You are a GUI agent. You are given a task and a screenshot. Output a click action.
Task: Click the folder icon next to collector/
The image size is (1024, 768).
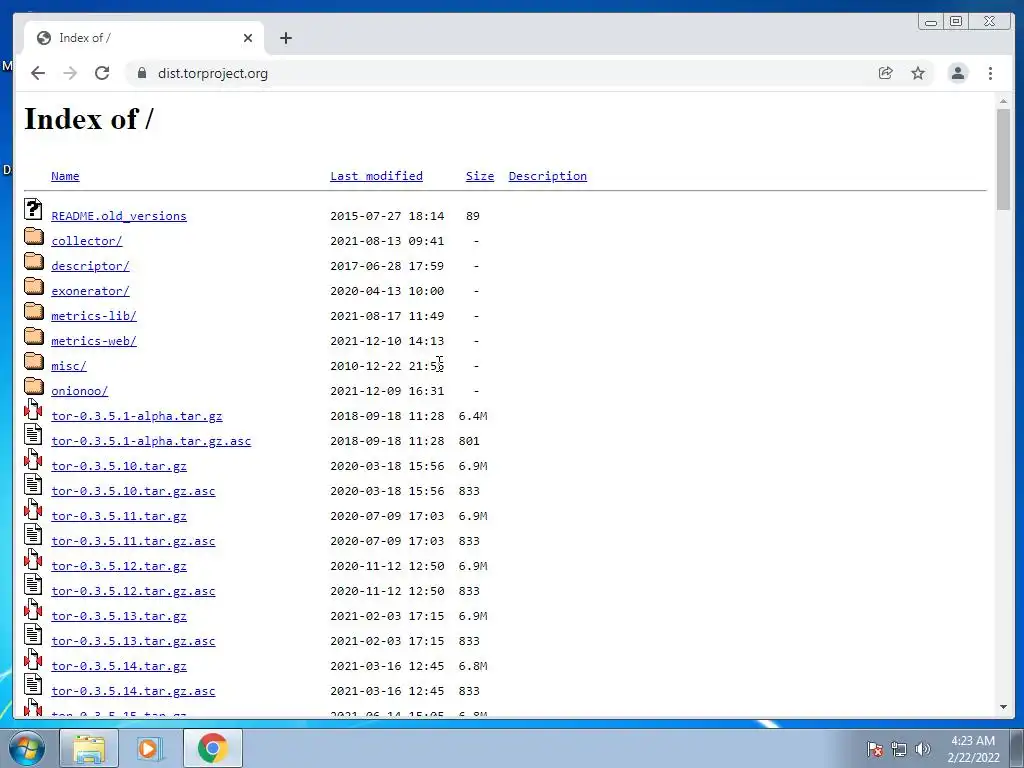[33, 236]
